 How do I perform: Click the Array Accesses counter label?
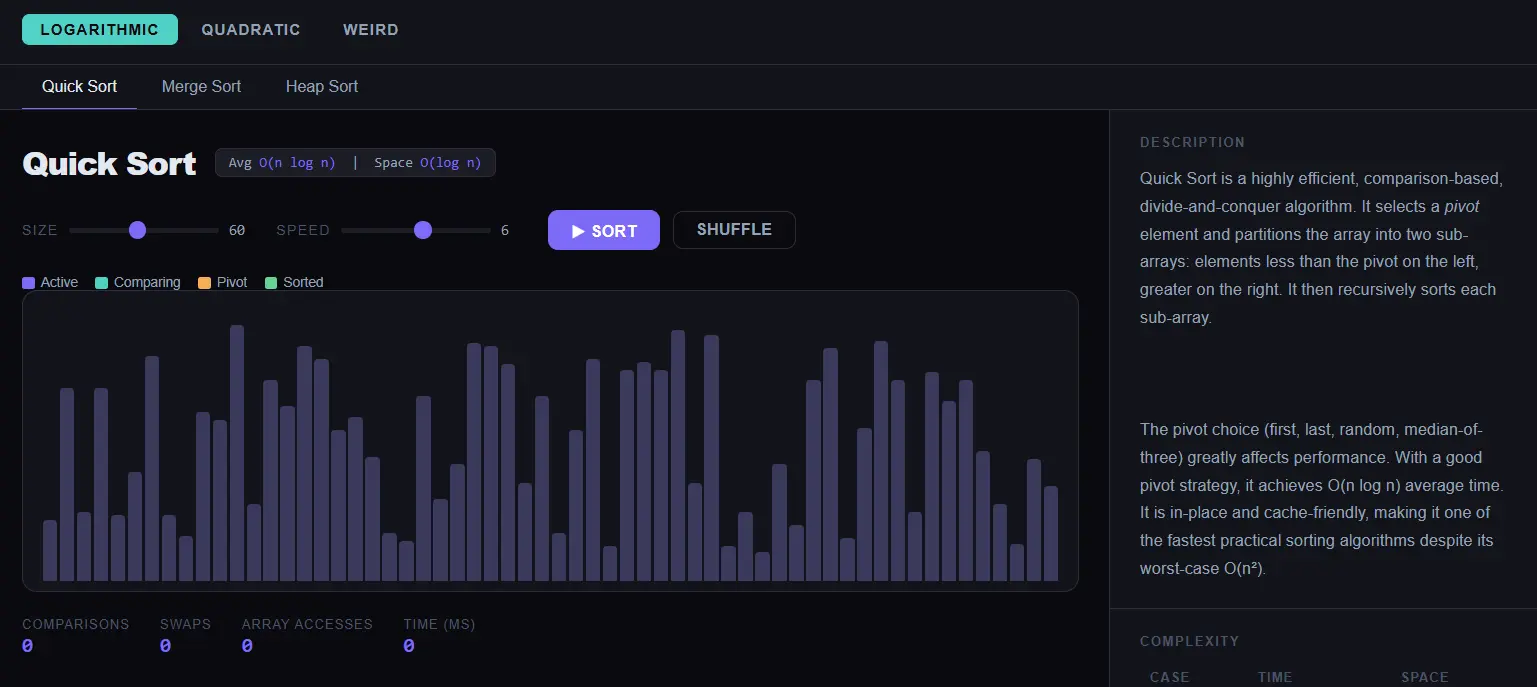307,624
